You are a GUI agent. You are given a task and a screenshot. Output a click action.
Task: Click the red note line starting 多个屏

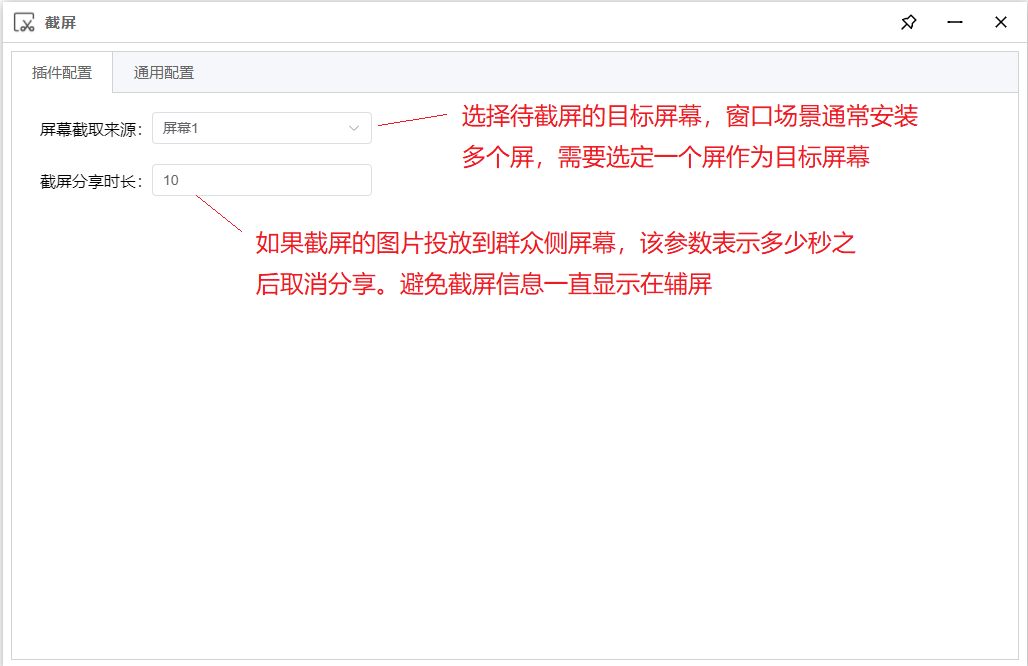point(665,157)
